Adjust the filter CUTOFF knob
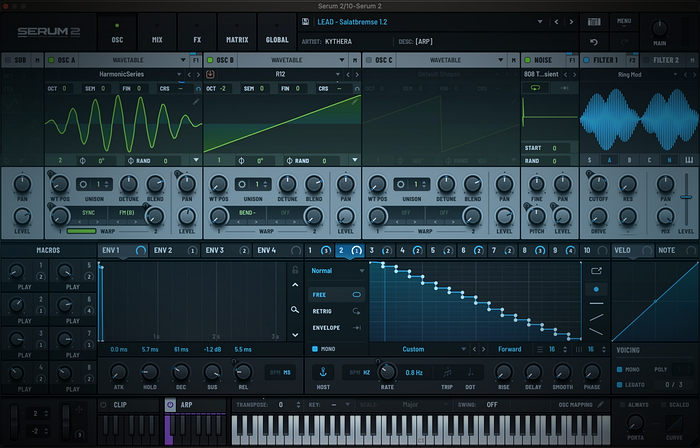 [x=600, y=184]
